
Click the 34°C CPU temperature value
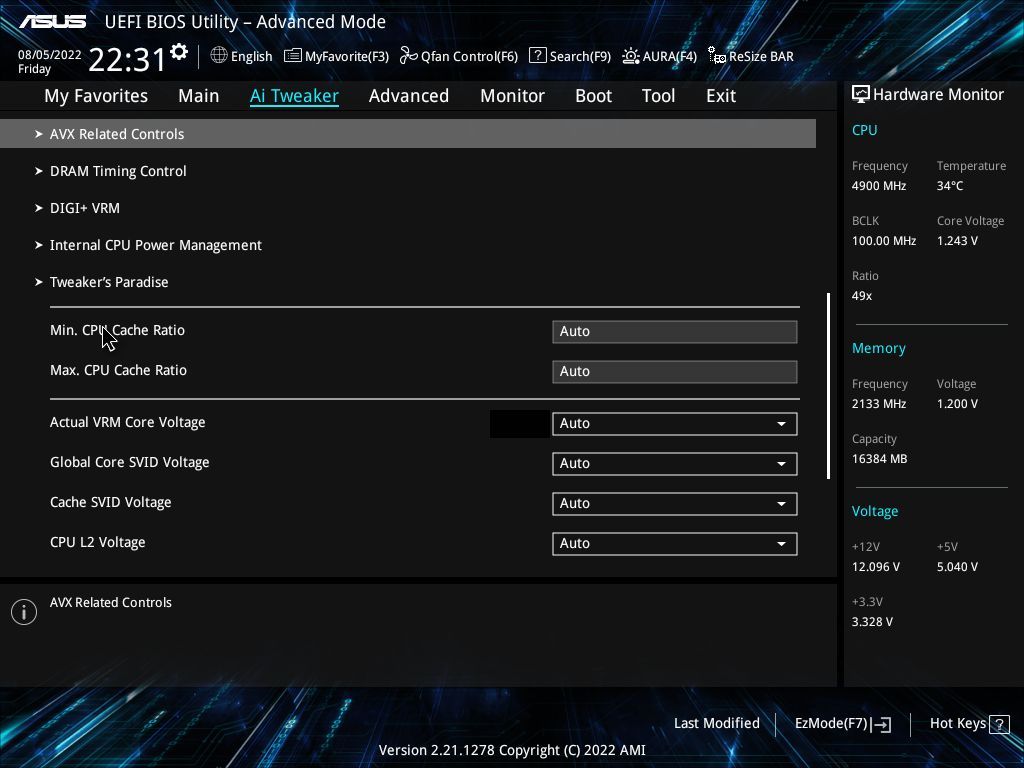tap(950, 186)
